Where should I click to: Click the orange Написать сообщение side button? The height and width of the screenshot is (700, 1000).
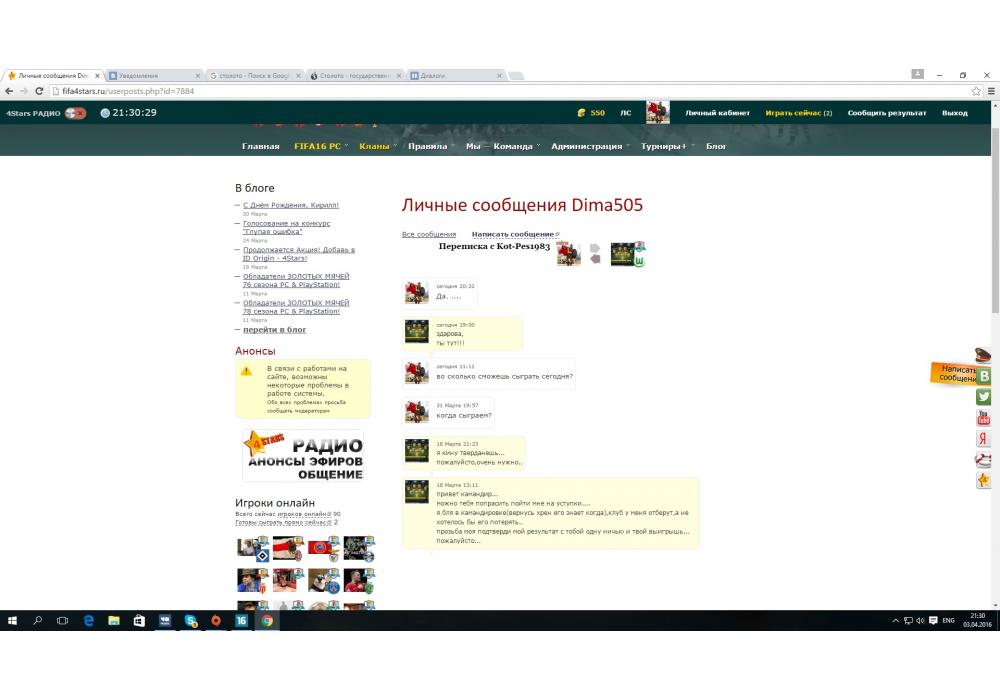[953, 373]
